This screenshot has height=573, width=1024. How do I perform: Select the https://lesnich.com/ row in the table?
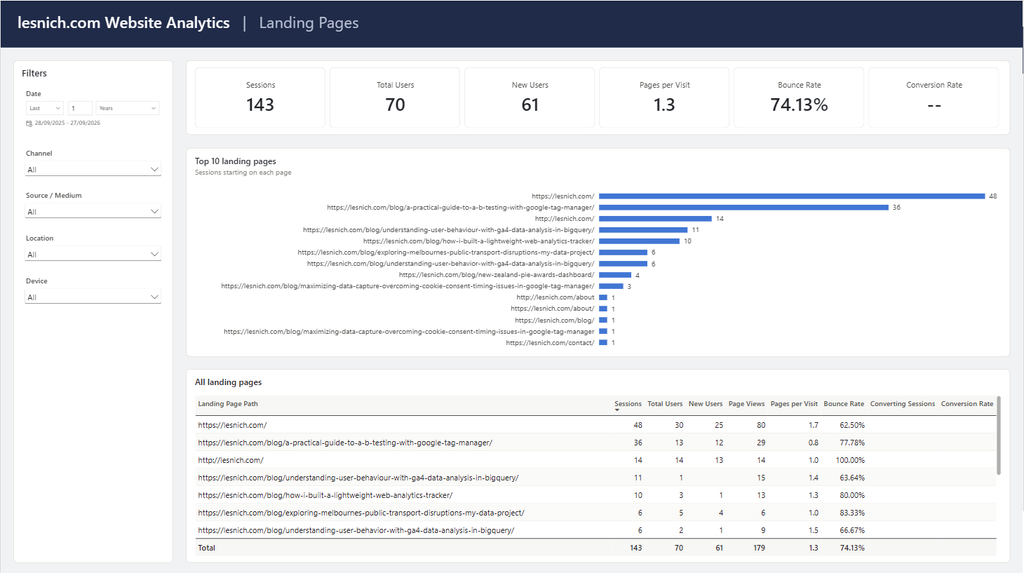[596, 425]
